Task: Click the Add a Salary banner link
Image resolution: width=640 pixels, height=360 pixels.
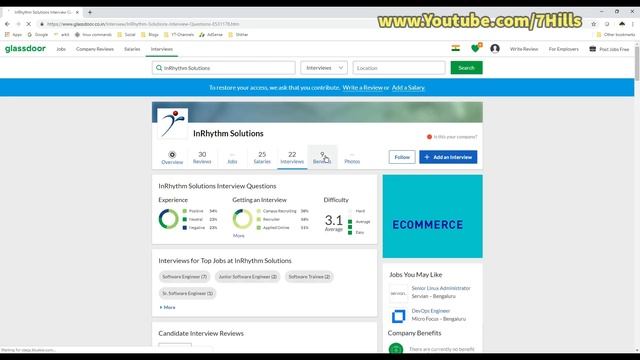Action: 408,87
